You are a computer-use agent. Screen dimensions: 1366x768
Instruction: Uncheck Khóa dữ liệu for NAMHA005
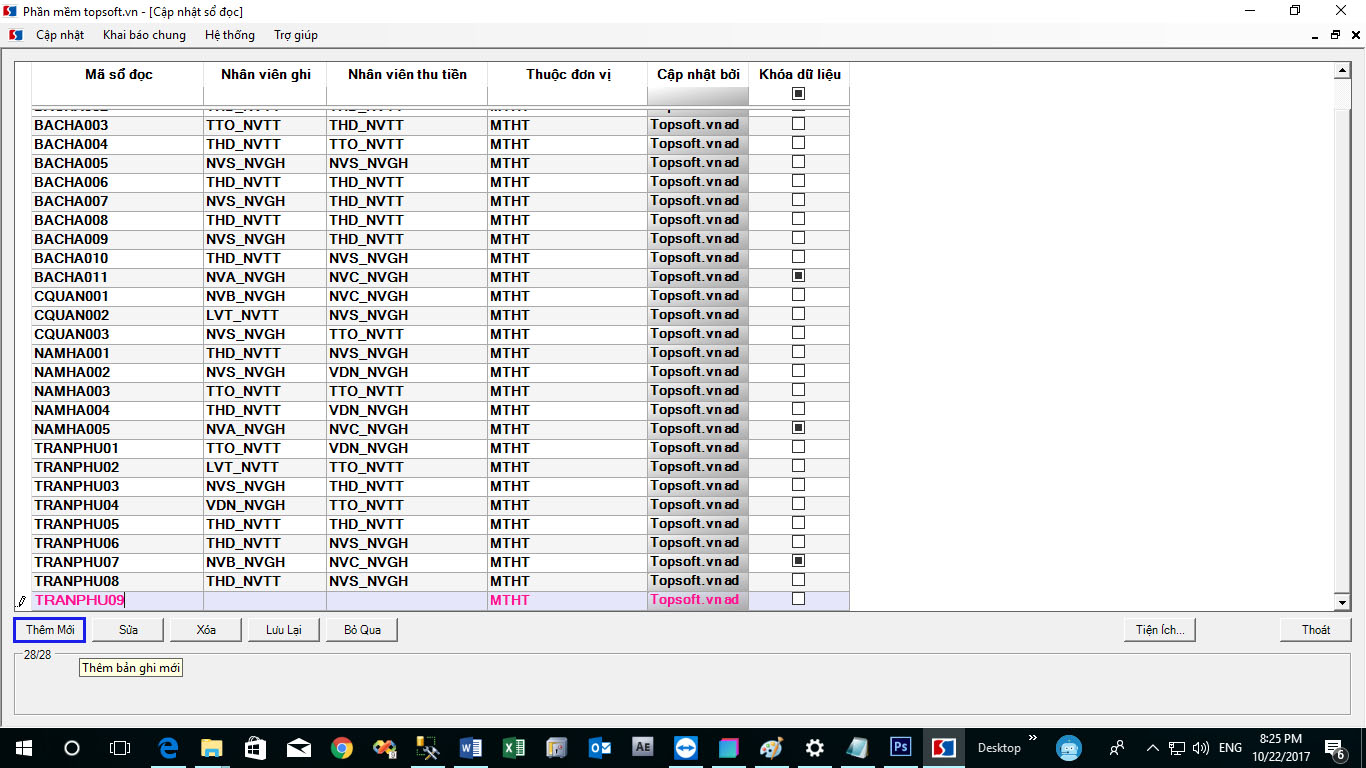coord(798,428)
